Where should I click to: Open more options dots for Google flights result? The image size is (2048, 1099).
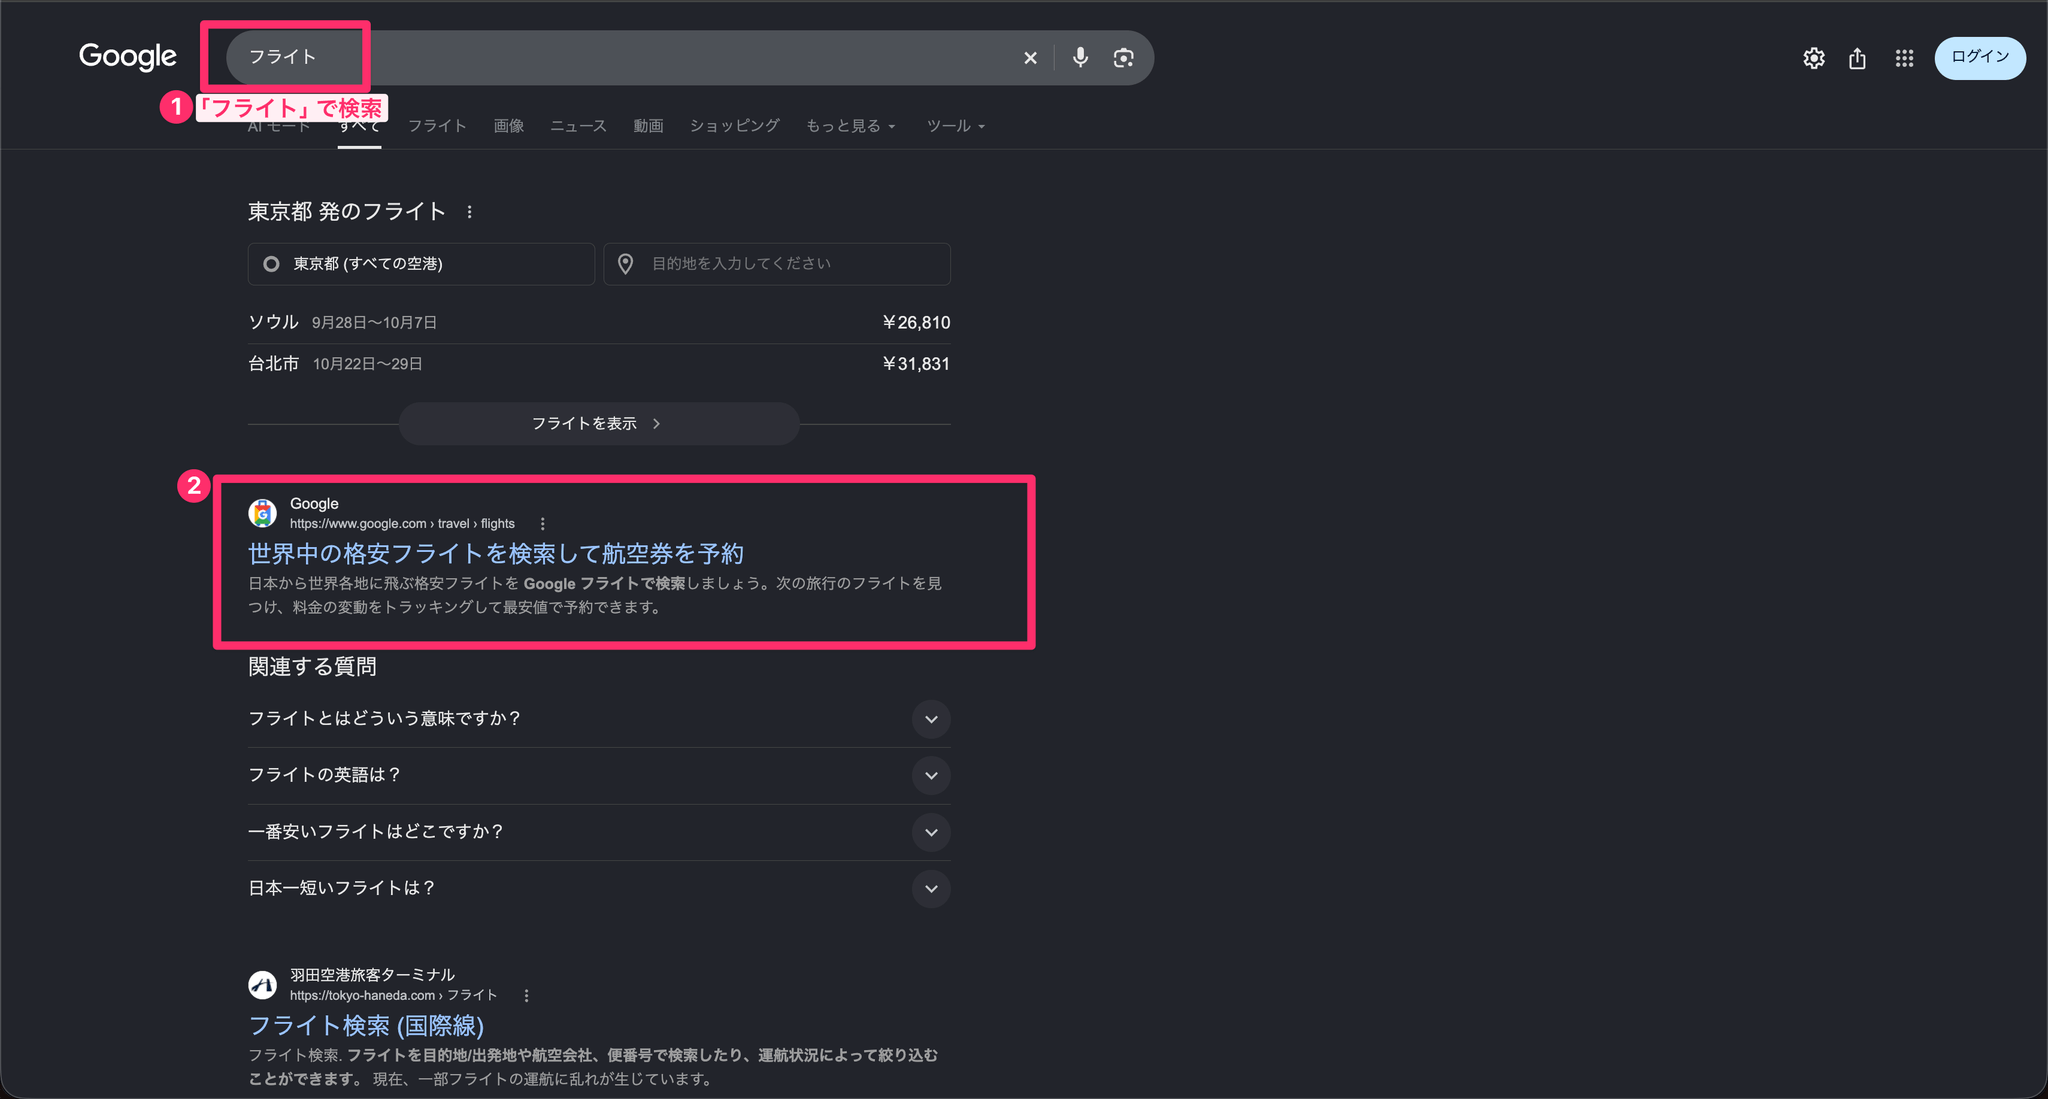542,524
